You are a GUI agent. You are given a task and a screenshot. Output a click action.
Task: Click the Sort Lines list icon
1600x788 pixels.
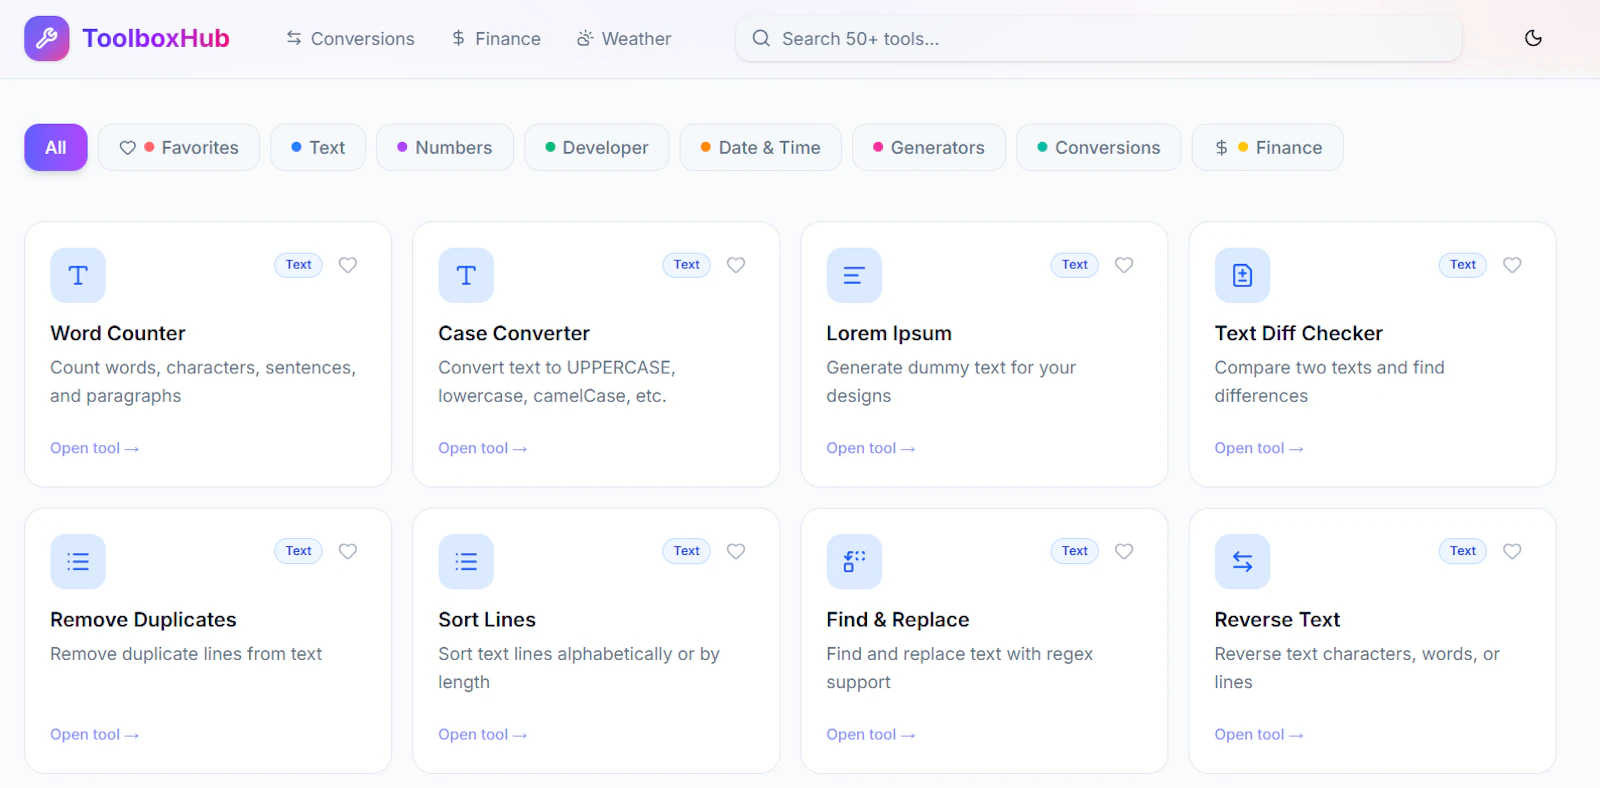pos(466,561)
